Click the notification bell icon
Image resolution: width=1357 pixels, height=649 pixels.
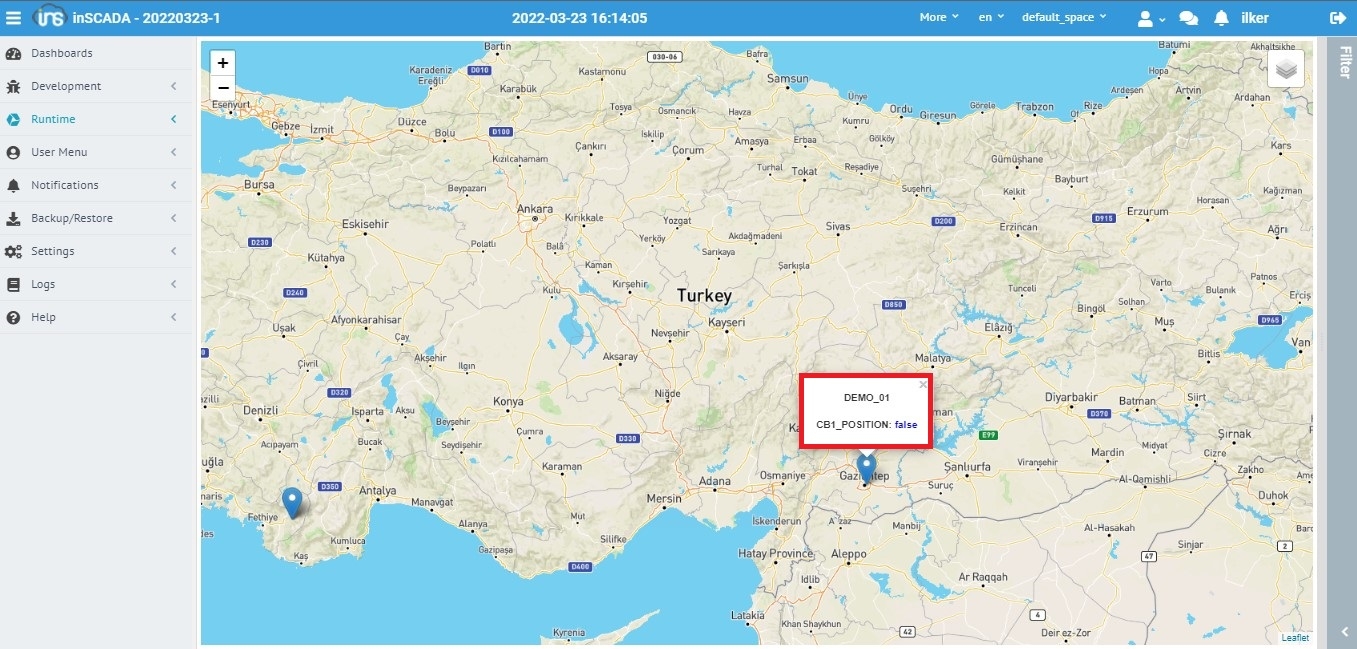1221,18
